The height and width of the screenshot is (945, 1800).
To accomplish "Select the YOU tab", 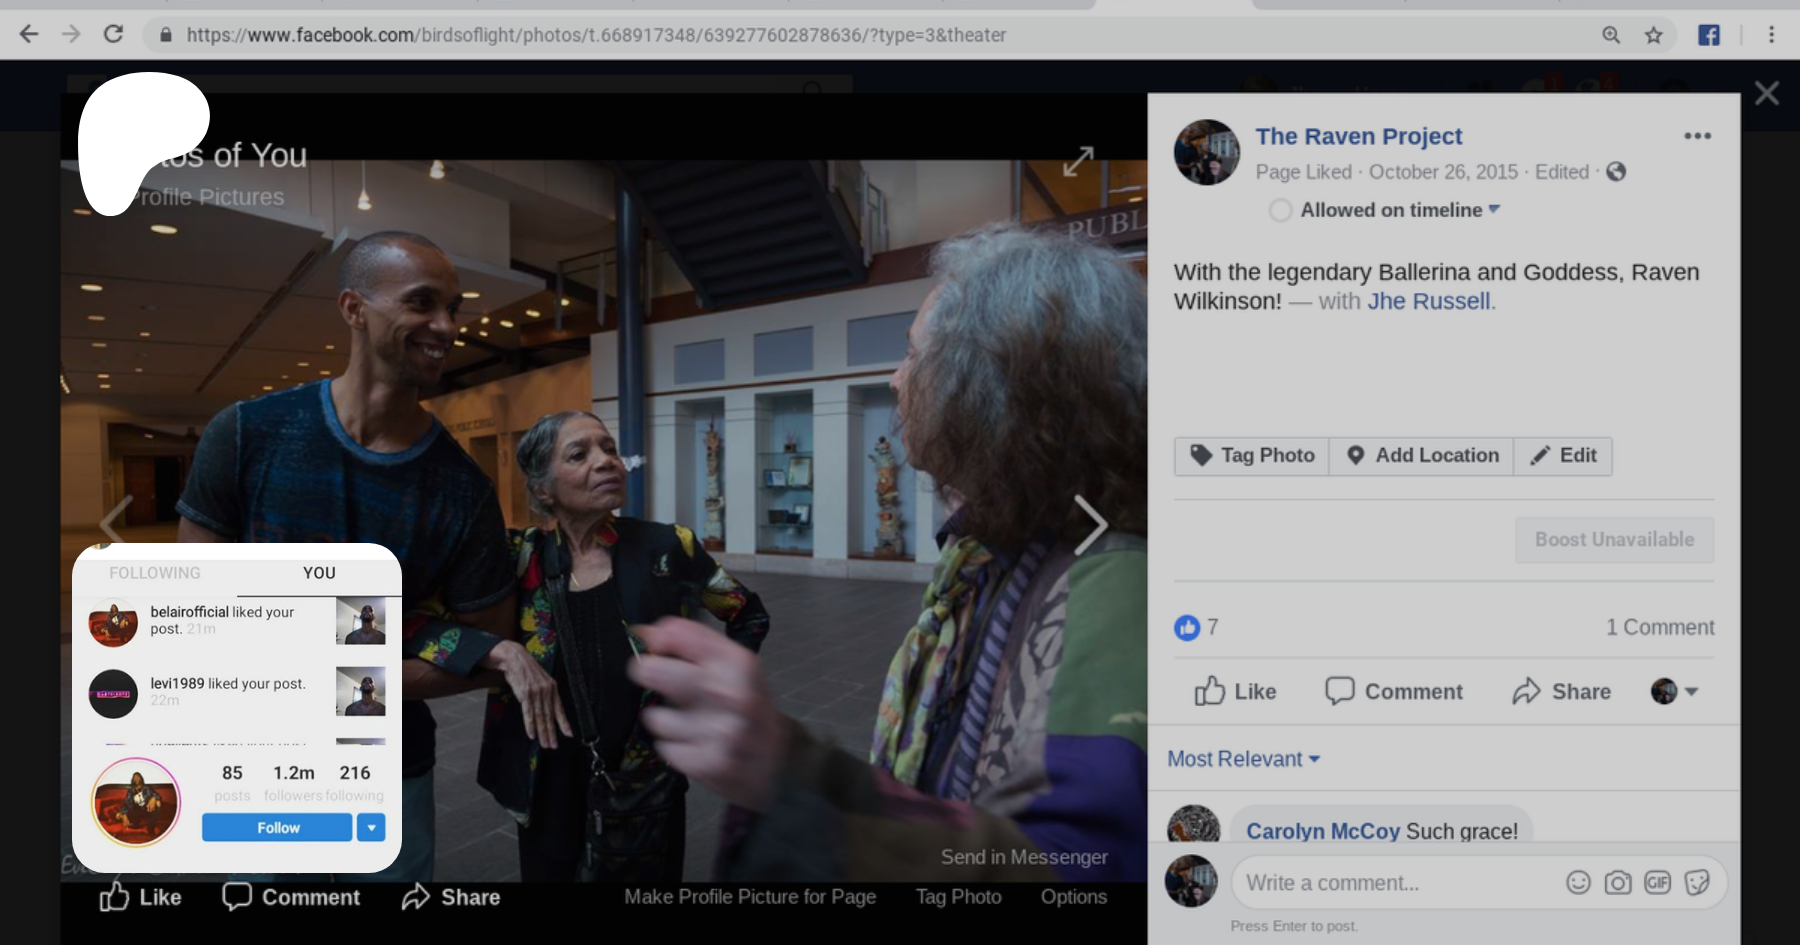I will 319,573.
